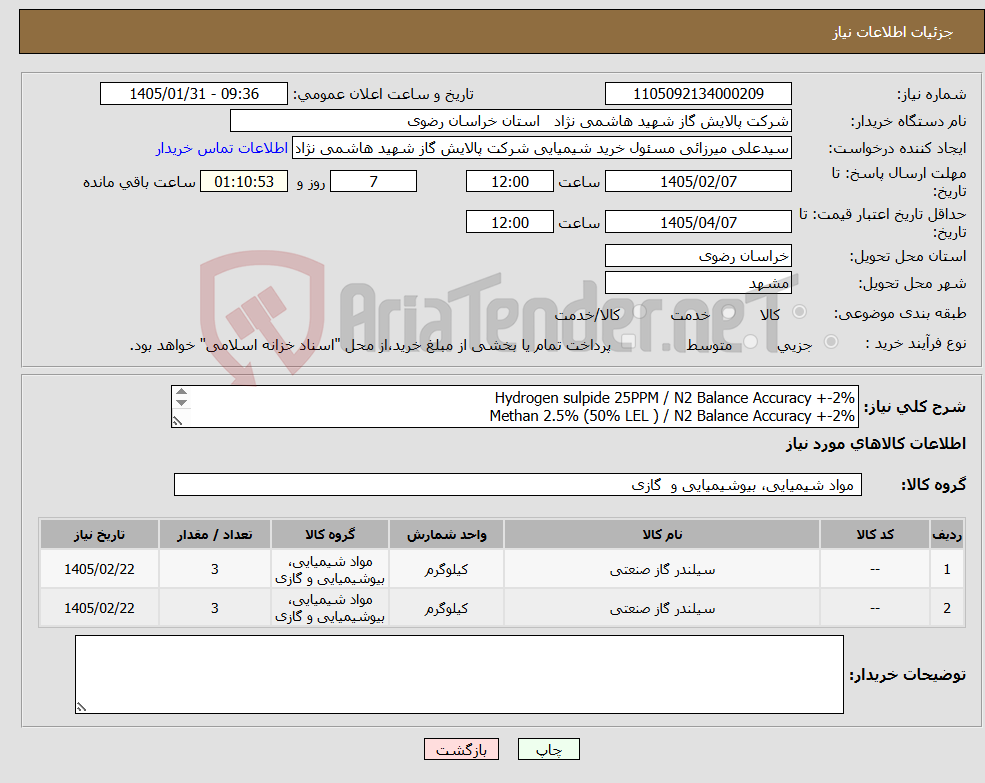Click row 1 item name سیلندر گاز صنعتی
This screenshot has width=985, height=783.
[x=661, y=569]
